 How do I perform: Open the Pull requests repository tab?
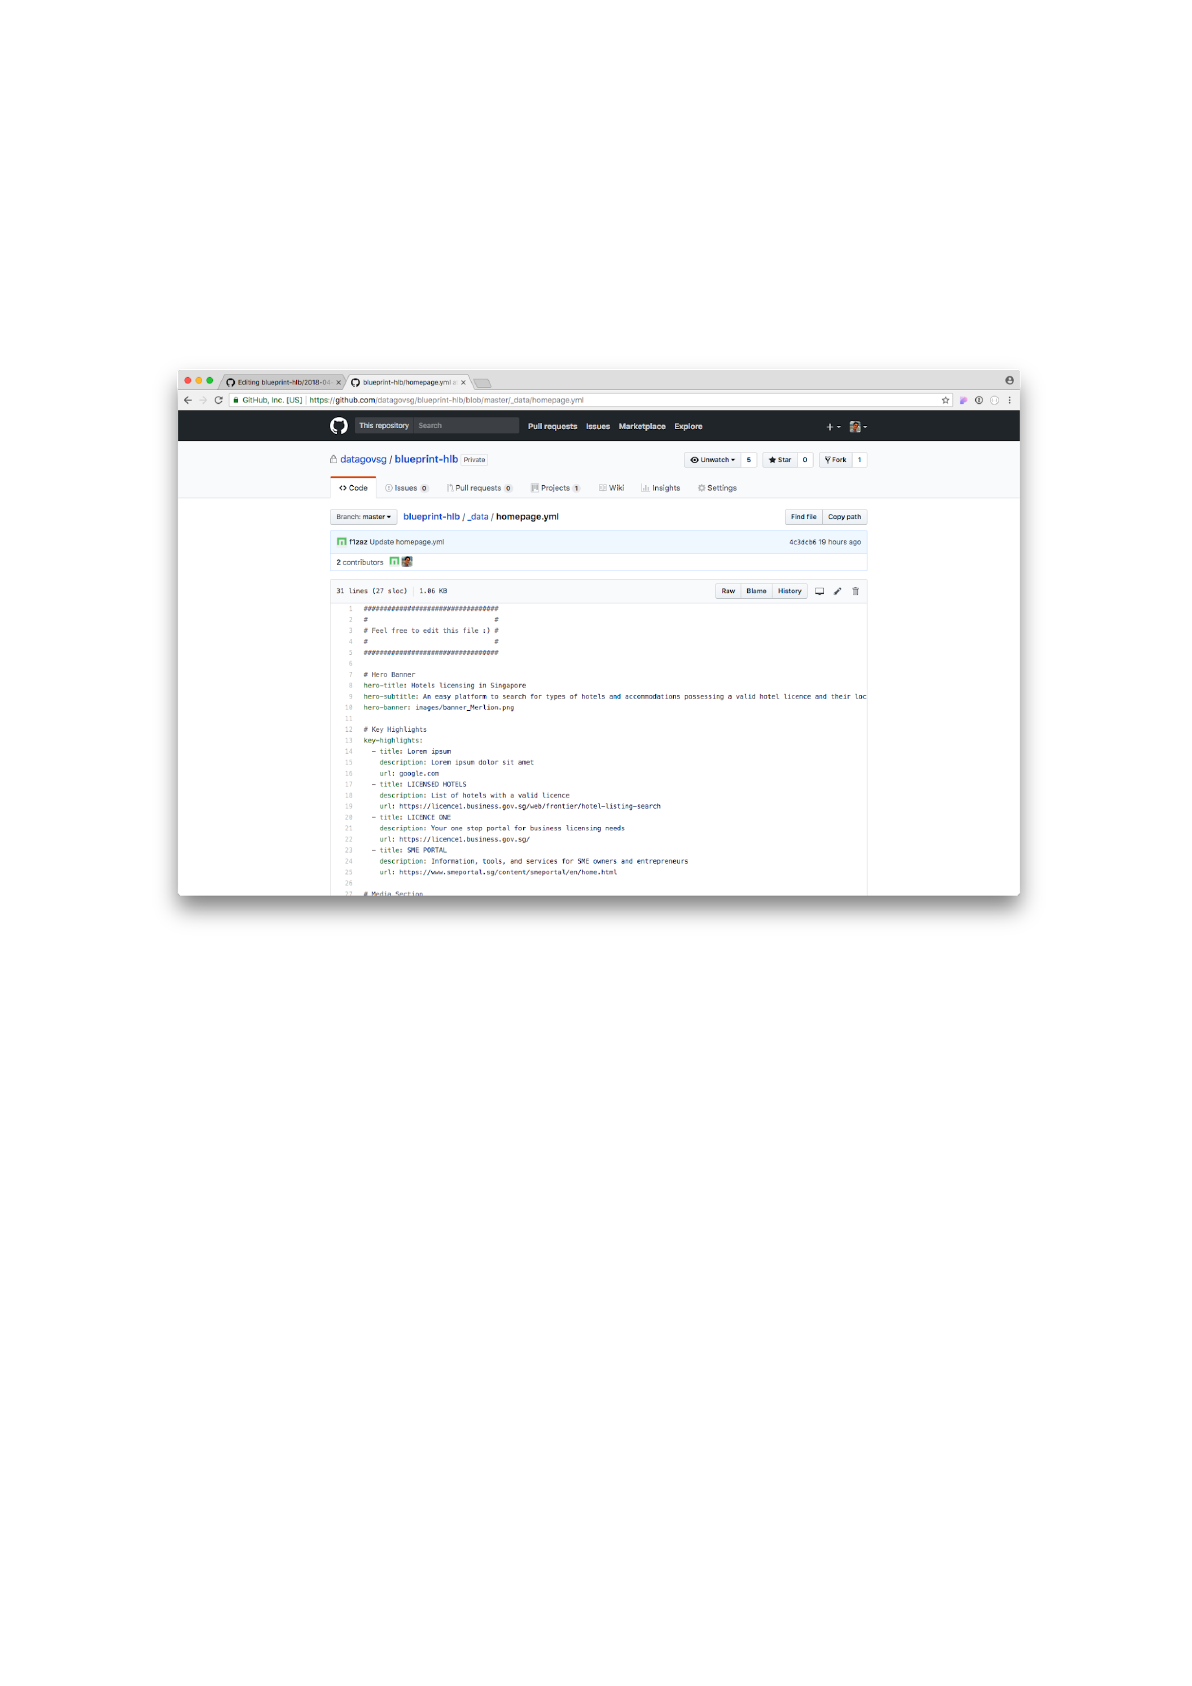(480, 488)
